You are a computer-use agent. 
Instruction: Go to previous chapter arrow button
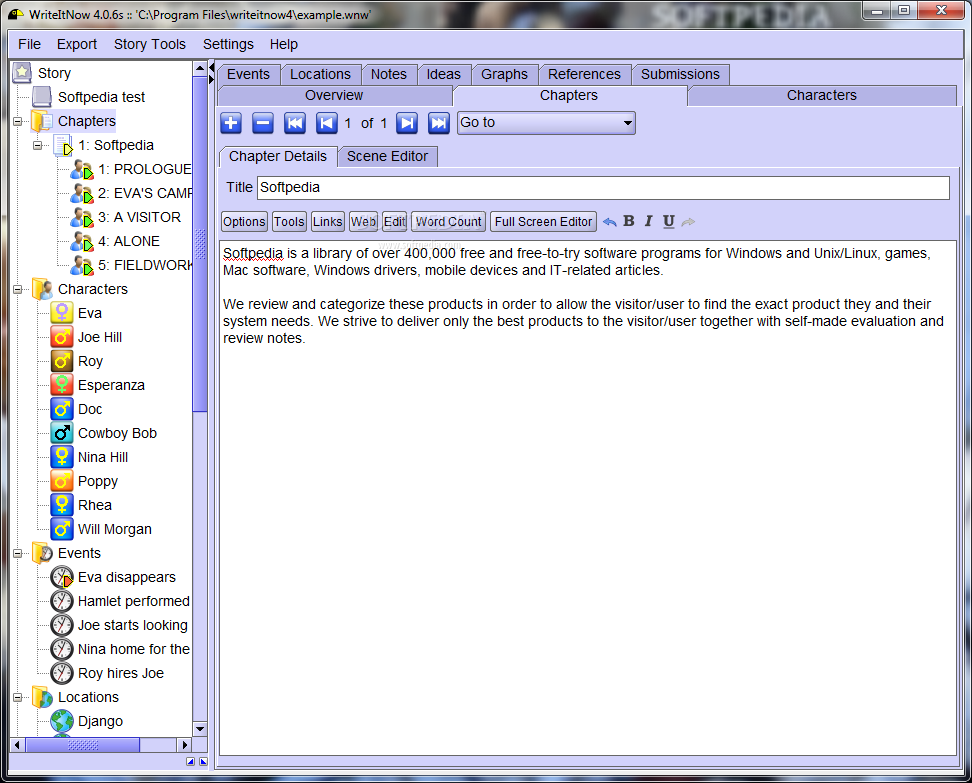tap(327, 123)
